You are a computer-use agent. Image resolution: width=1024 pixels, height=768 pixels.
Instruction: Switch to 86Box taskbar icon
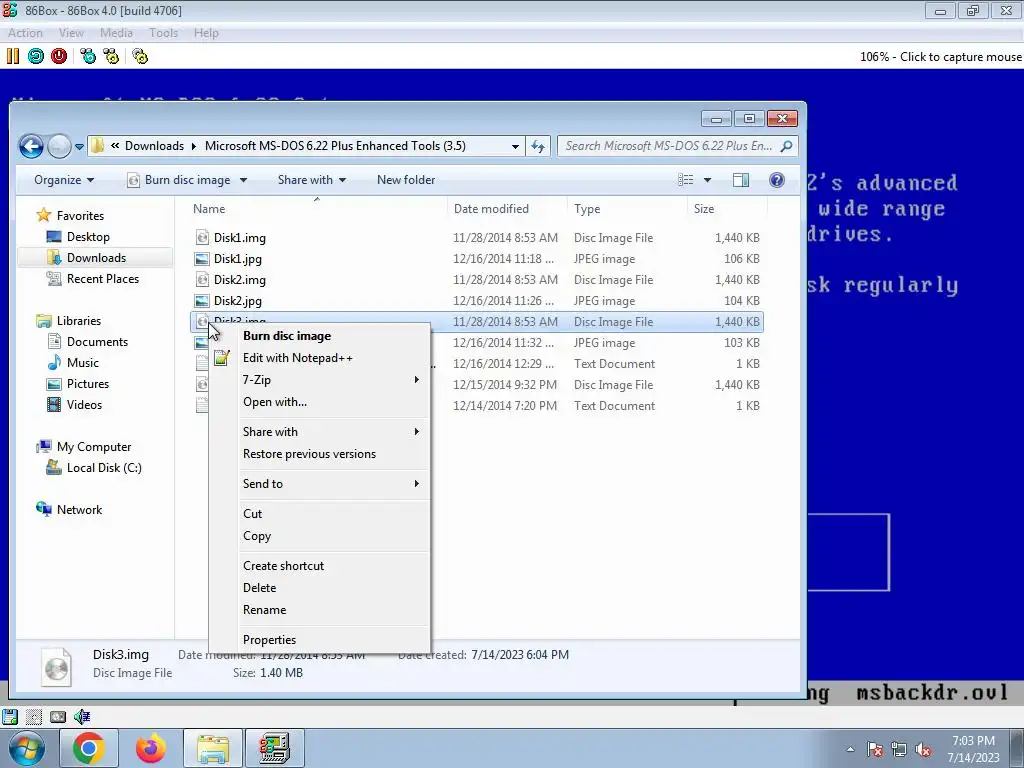pyautogui.click(x=274, y=748)
